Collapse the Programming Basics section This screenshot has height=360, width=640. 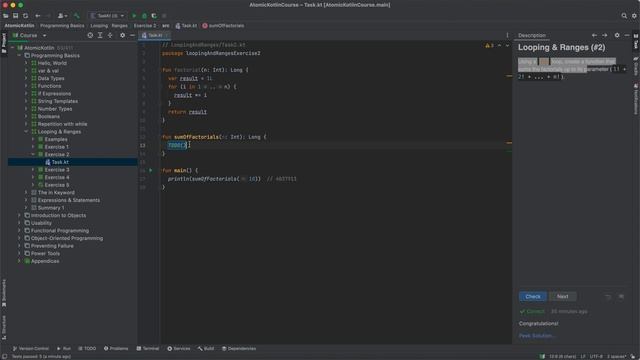[19, 56]
